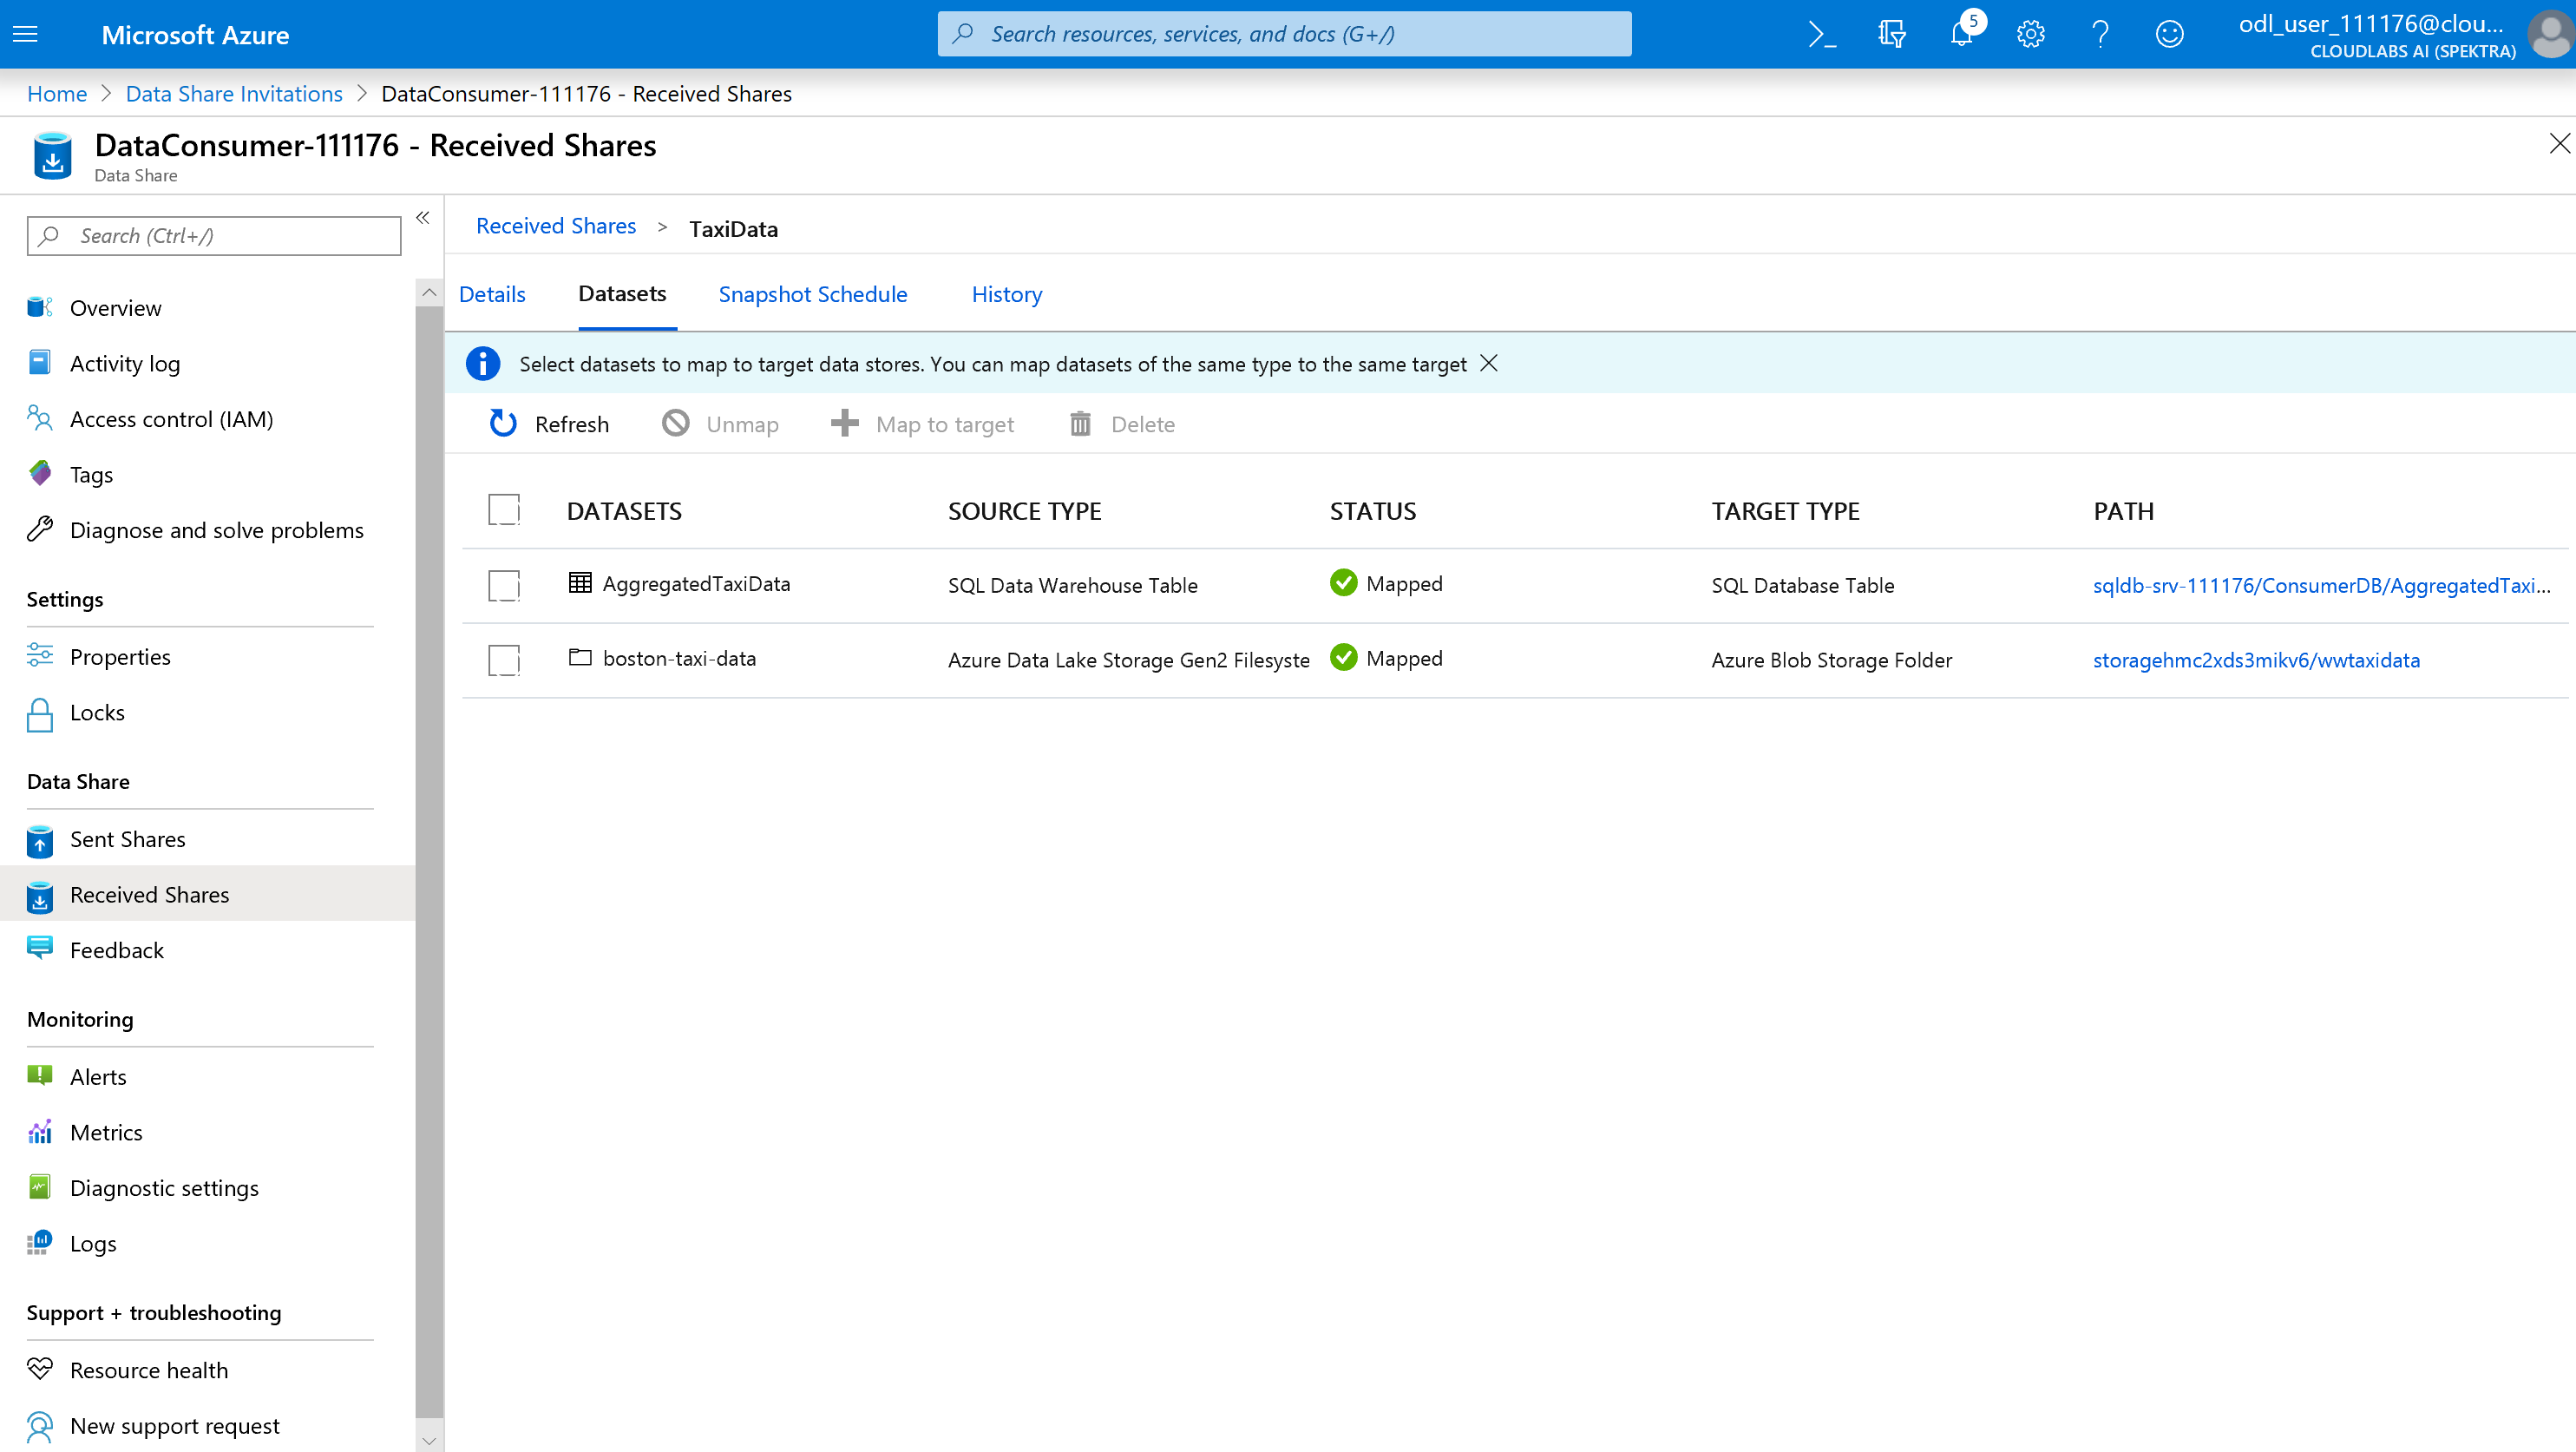
Task: Click the Refresh icon in the toolbar
Action: click(503, 424)
